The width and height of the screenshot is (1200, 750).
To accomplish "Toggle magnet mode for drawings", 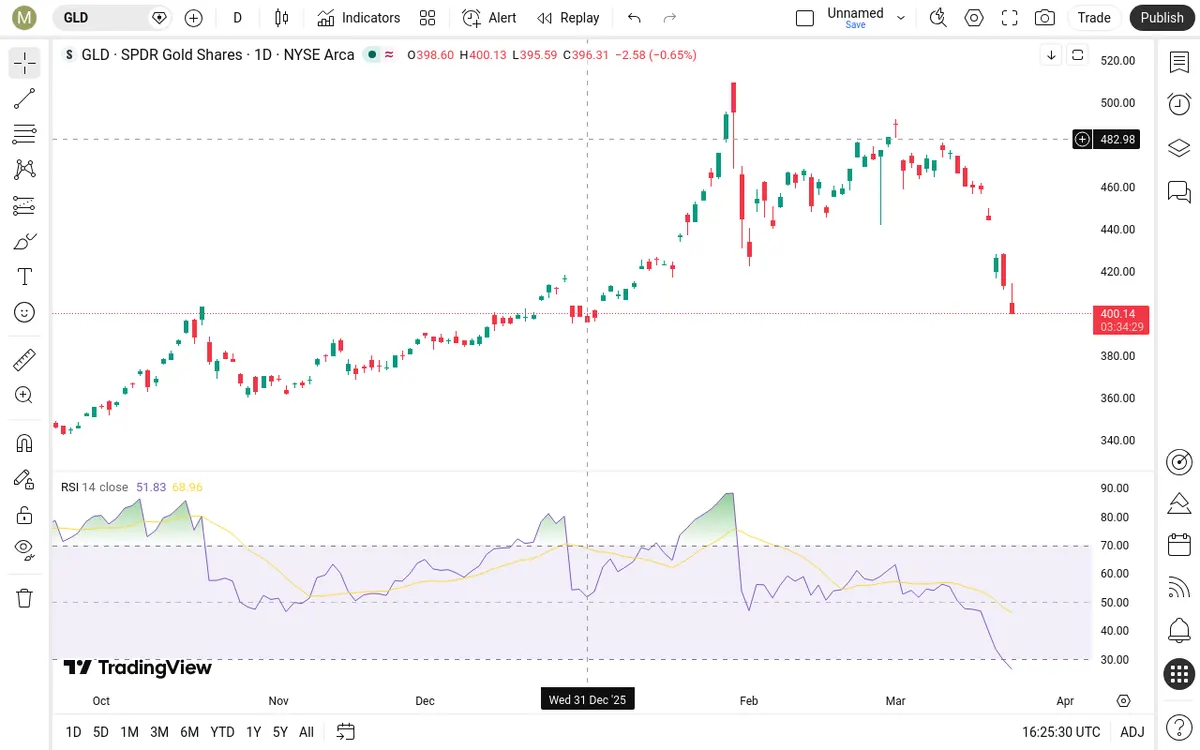I will click(25, 443).
